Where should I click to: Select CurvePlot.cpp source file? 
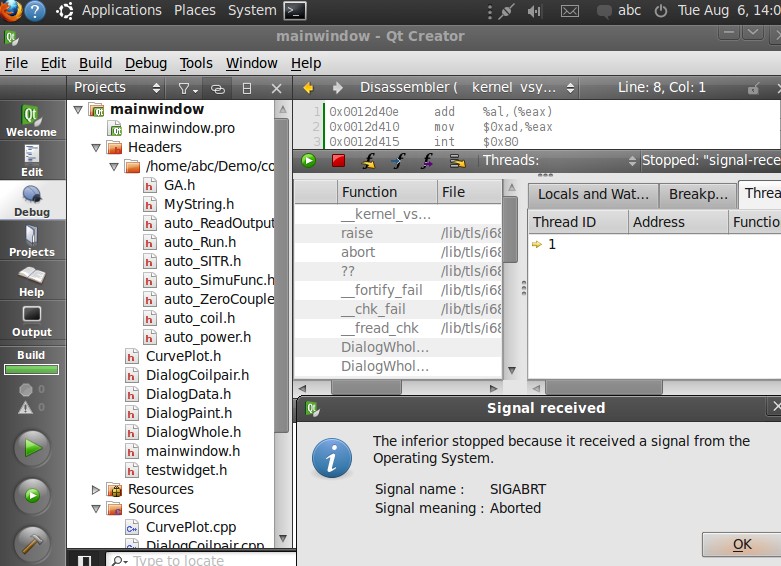[191, 527]
